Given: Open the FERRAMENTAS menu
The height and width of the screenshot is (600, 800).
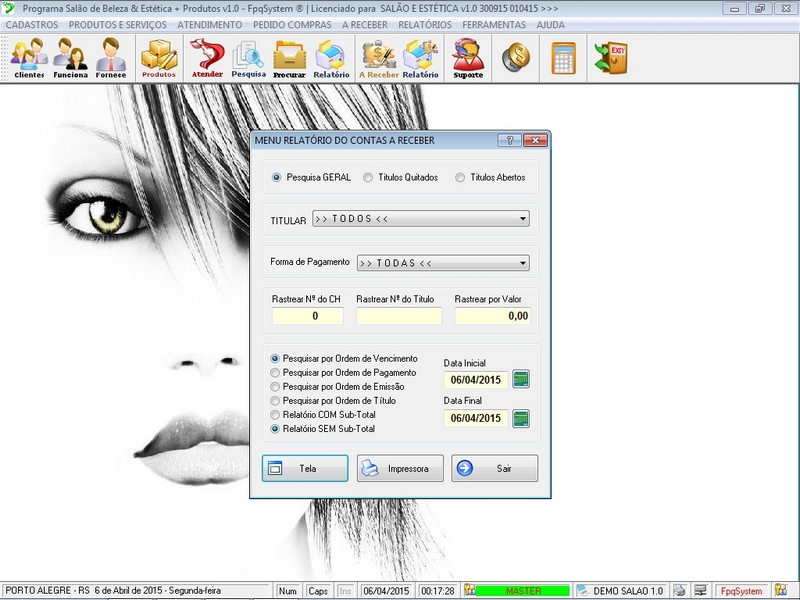Looking at the screenshot, I should click(x=494, y=25).
